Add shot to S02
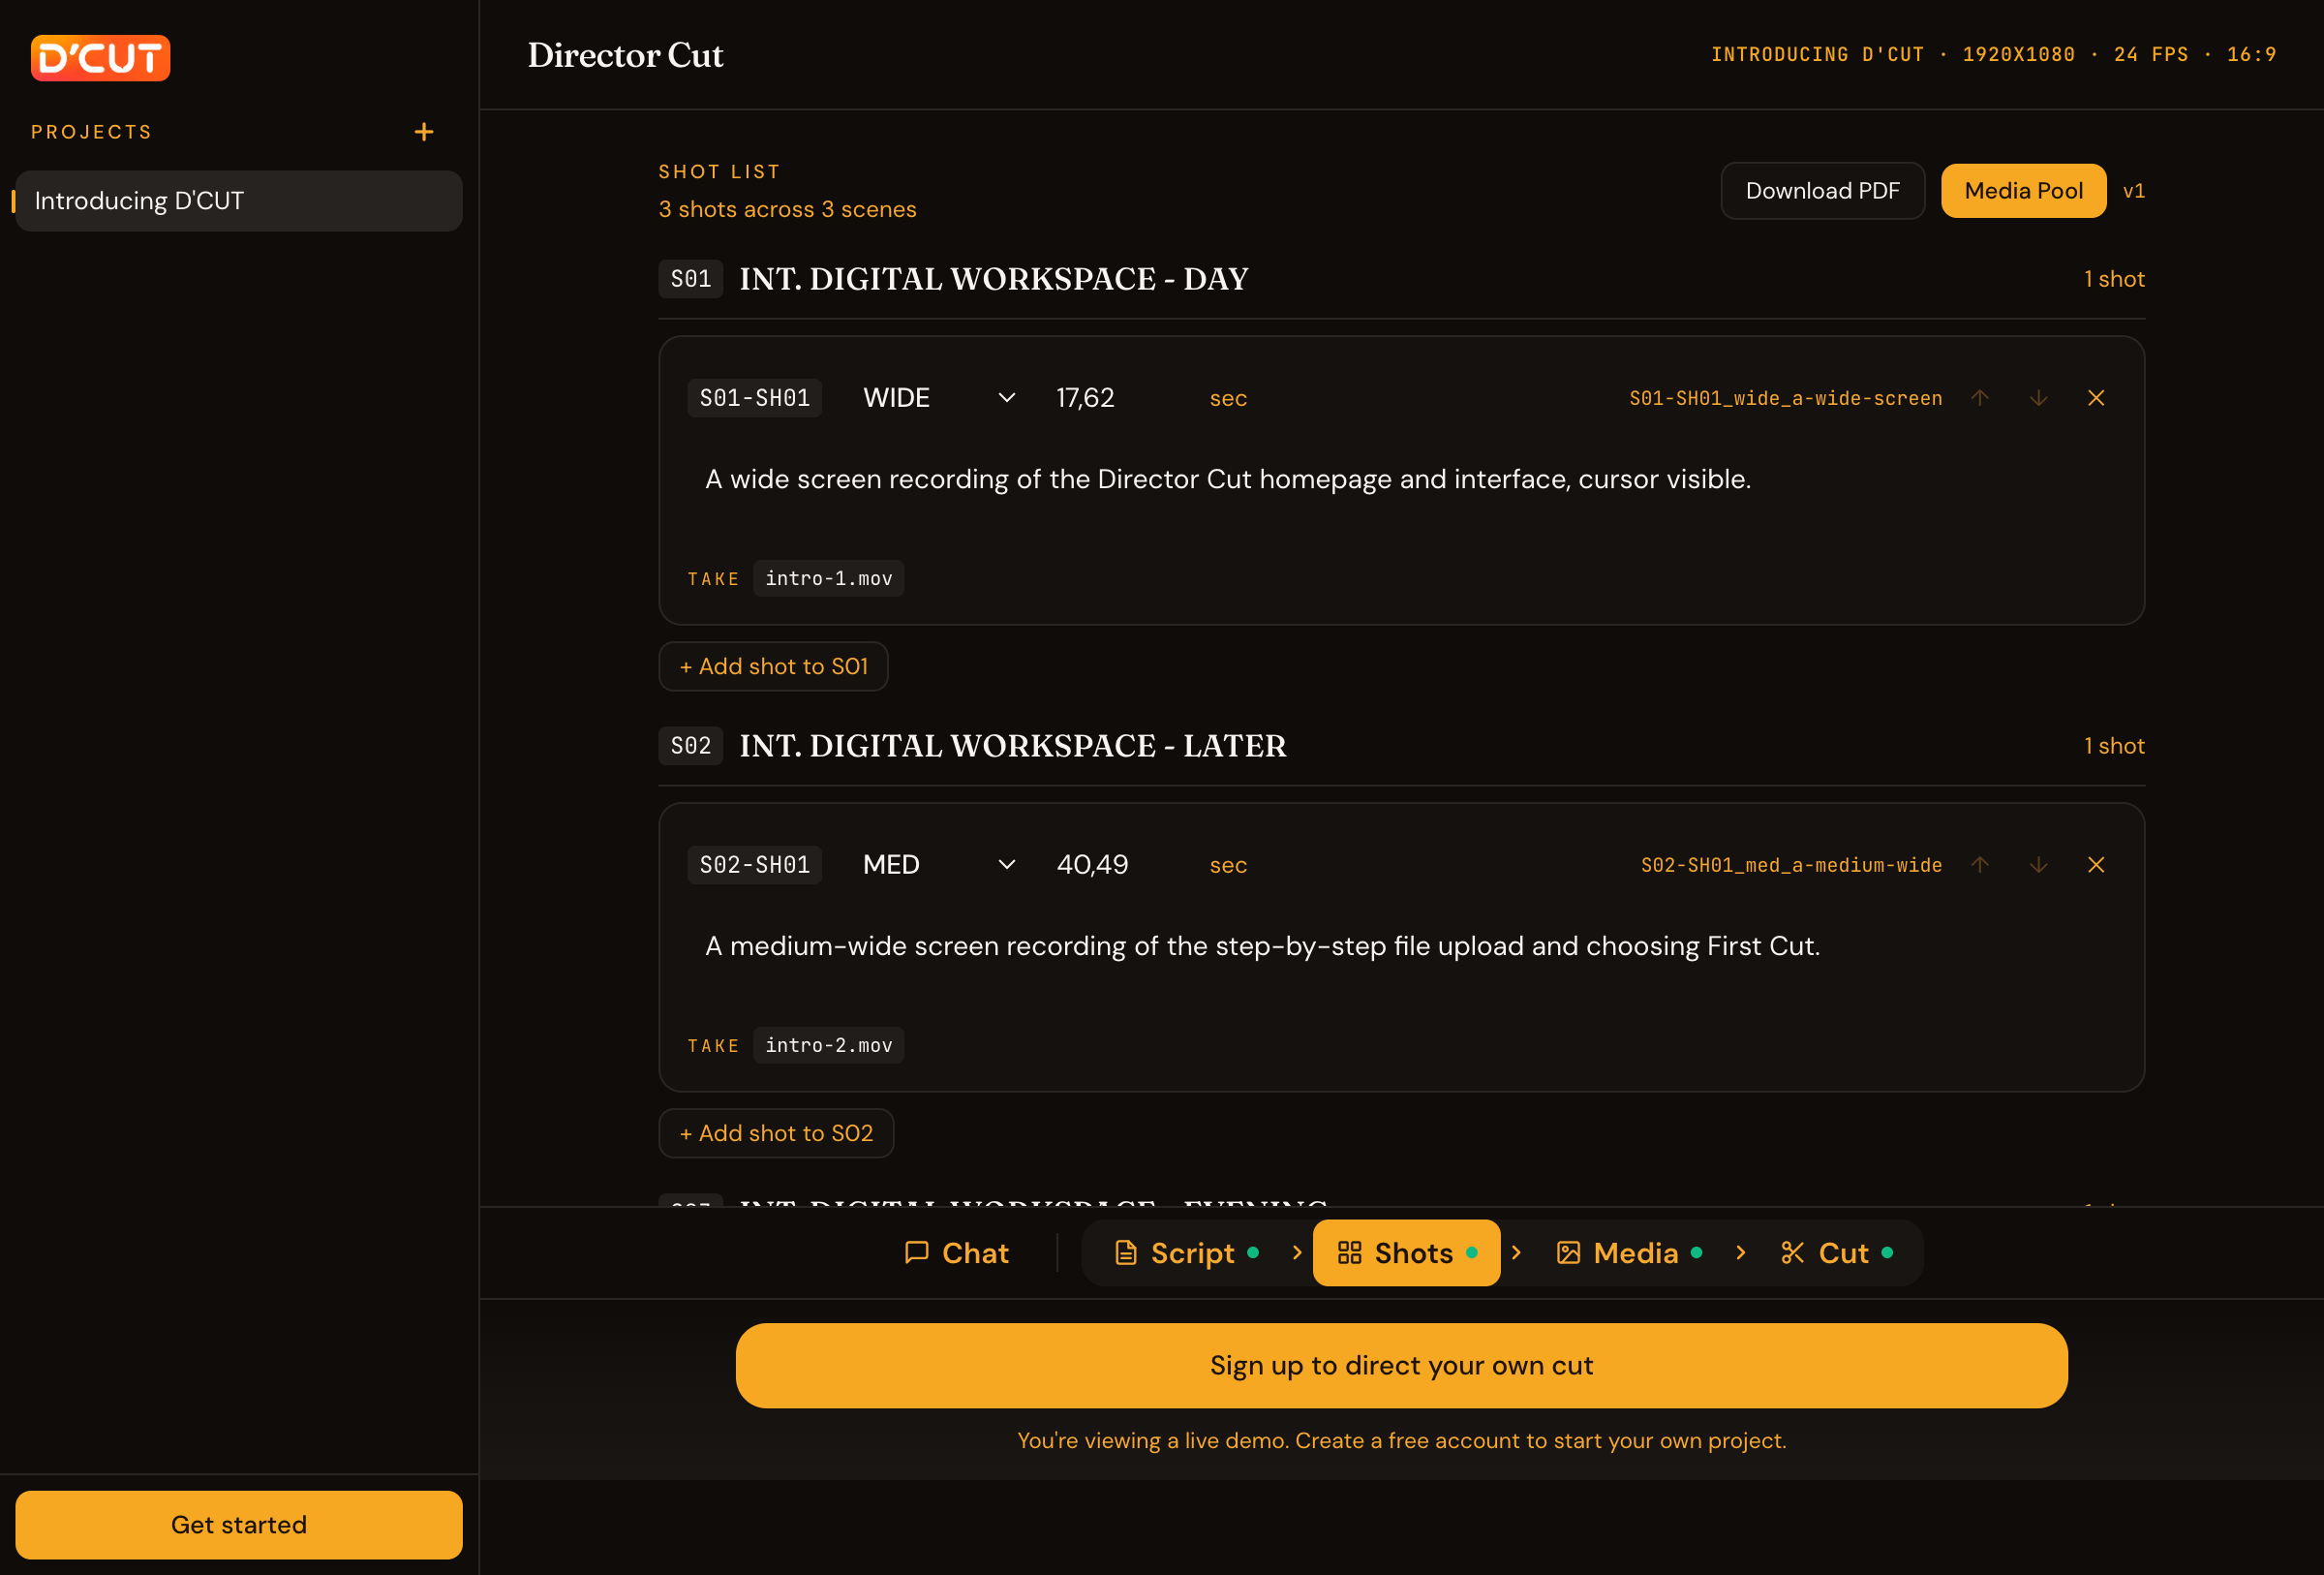This screenshot has width=2324, height=1575. [776, 1133]
